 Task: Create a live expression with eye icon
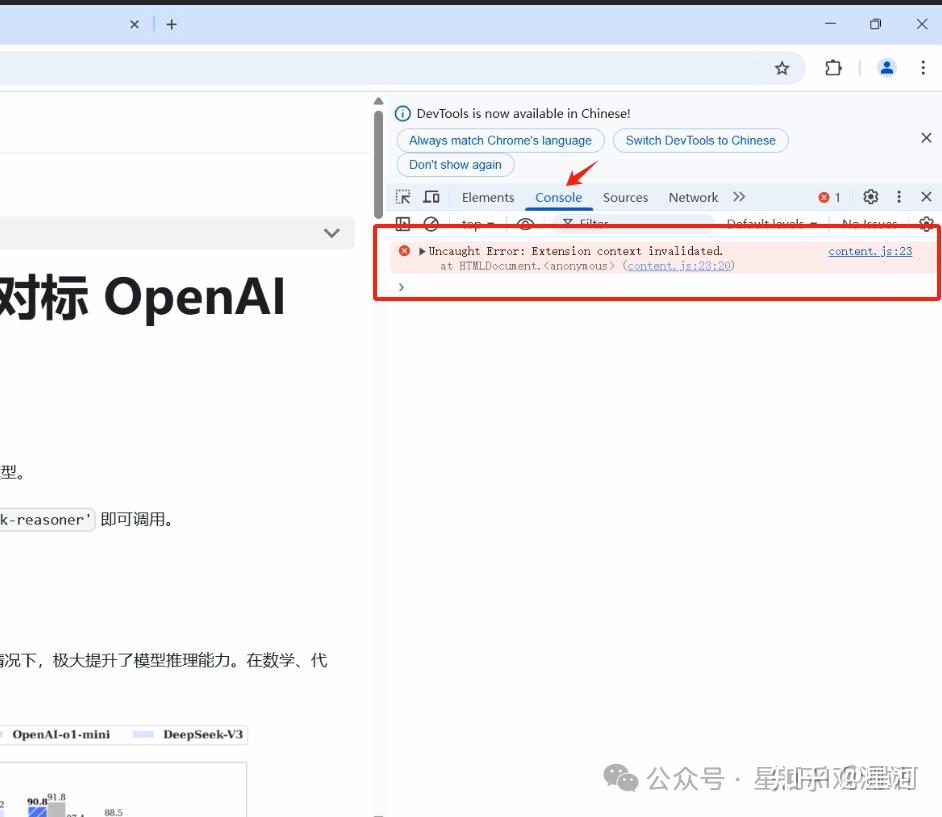click(x=525, y=224)
